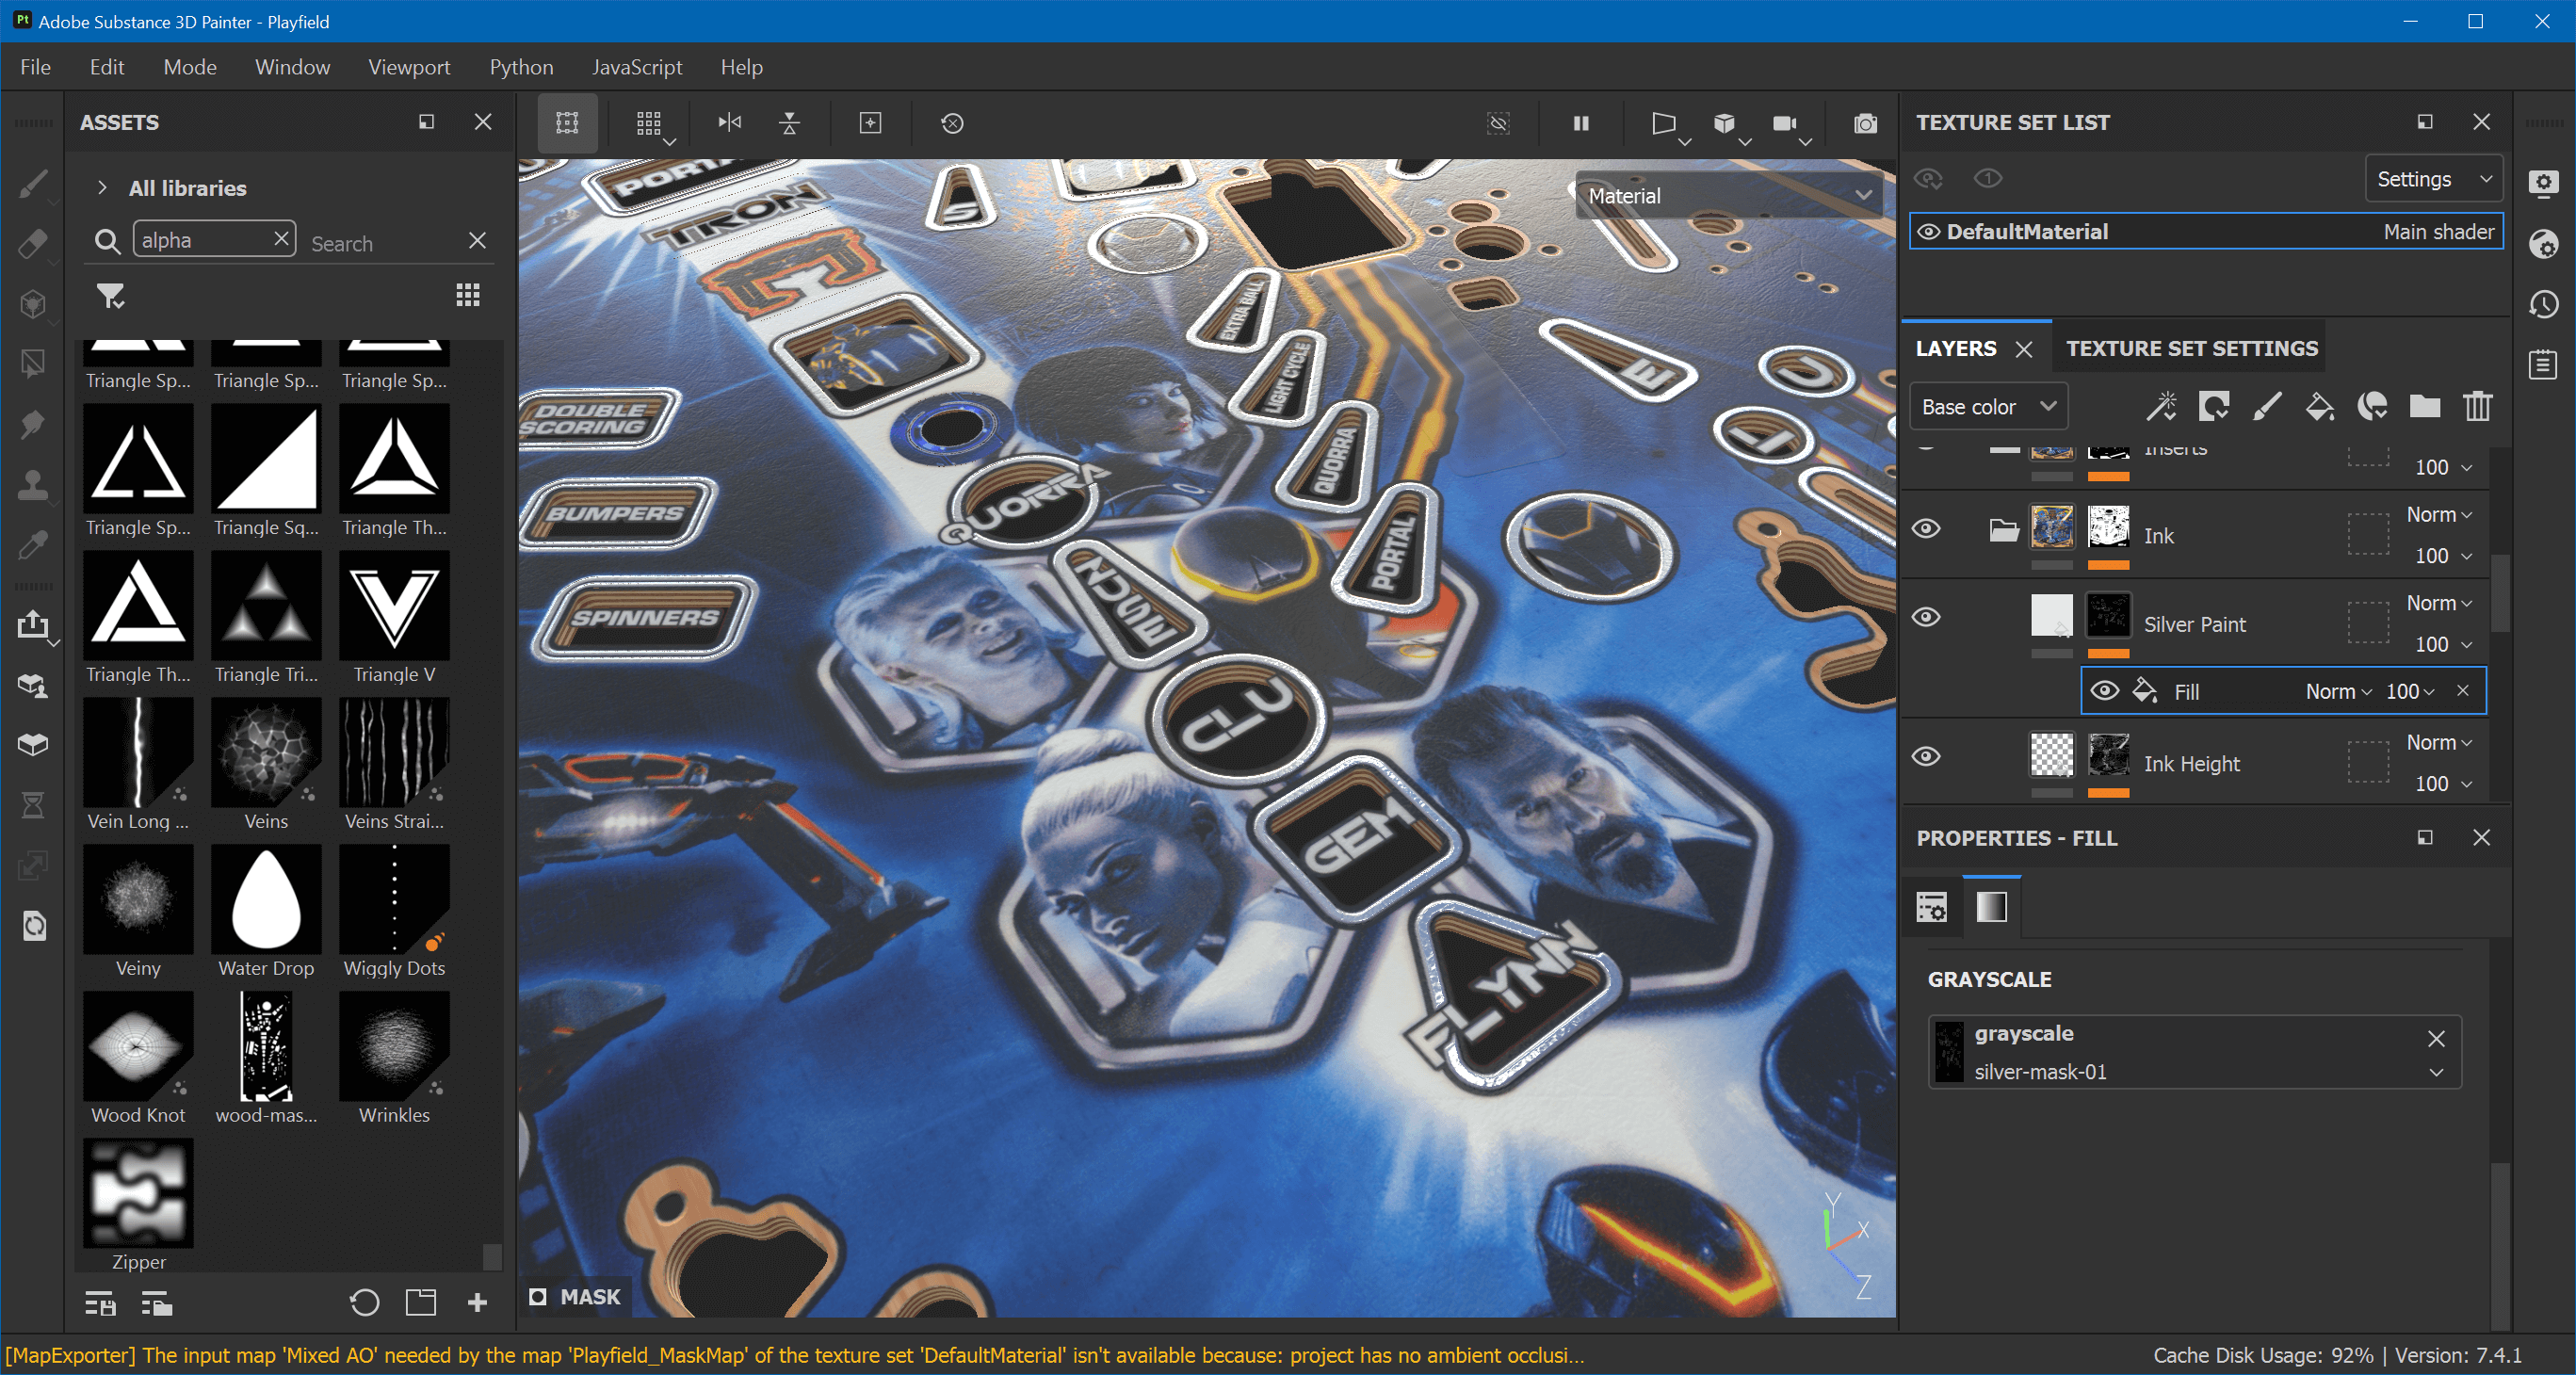Open the History clock icon on right dock
Image resolution: width=2576 pixels, height=1375 pixels.
click(x=2544, y=304)
